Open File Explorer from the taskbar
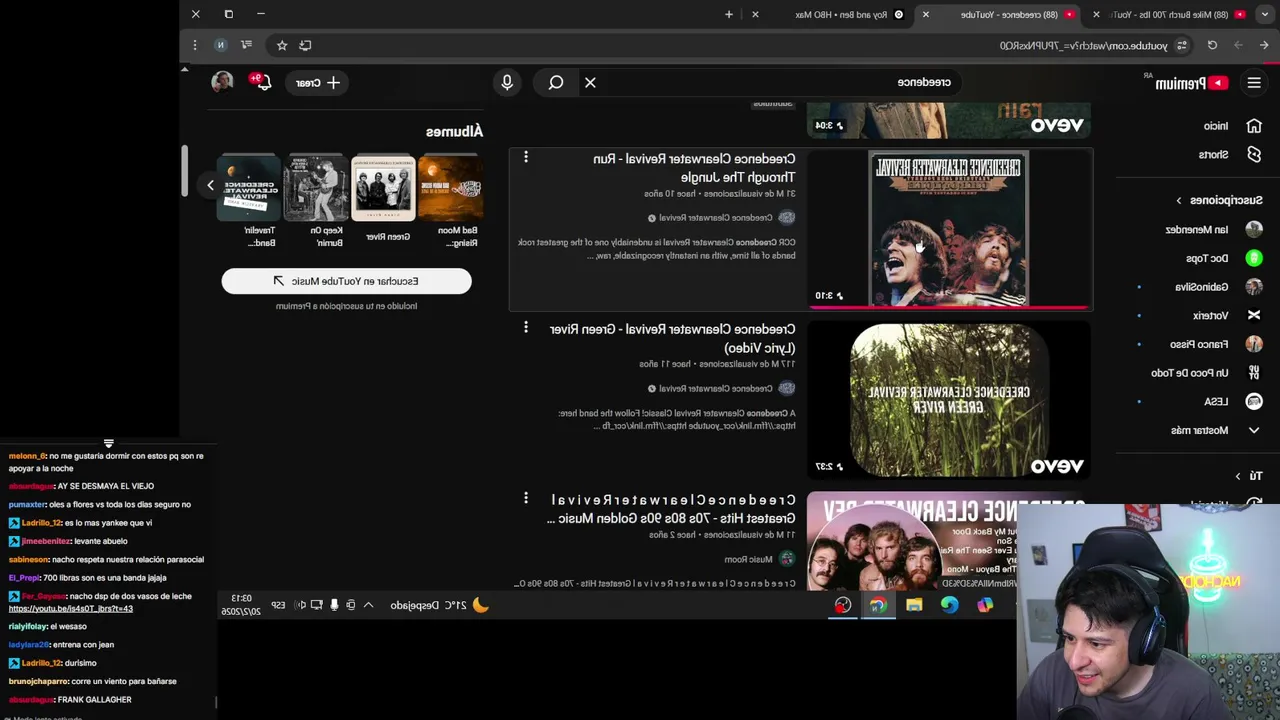Viewport: 1280px width, 720px height. pyautogui.click(x=914, y=605)
